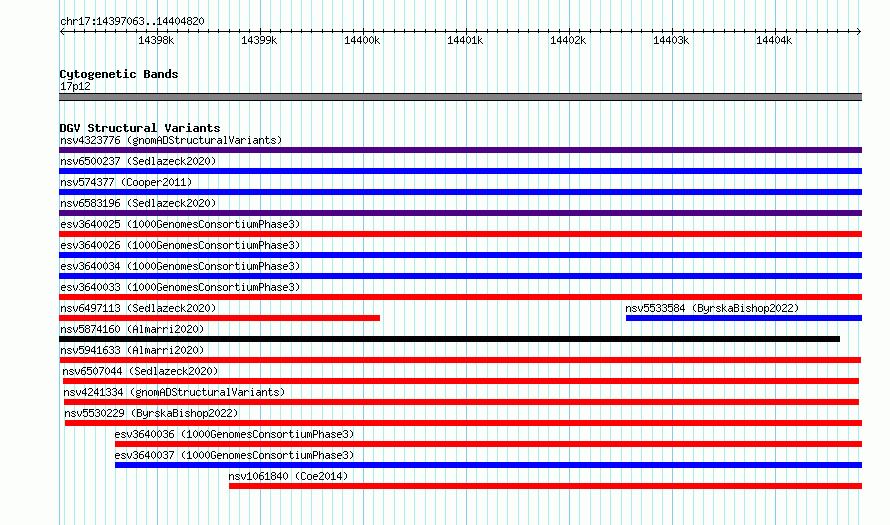Click the nsv6507044 (Sedlazeck2020) red bar
This screenshot has height=525, width=890.
tap(460, 381)
